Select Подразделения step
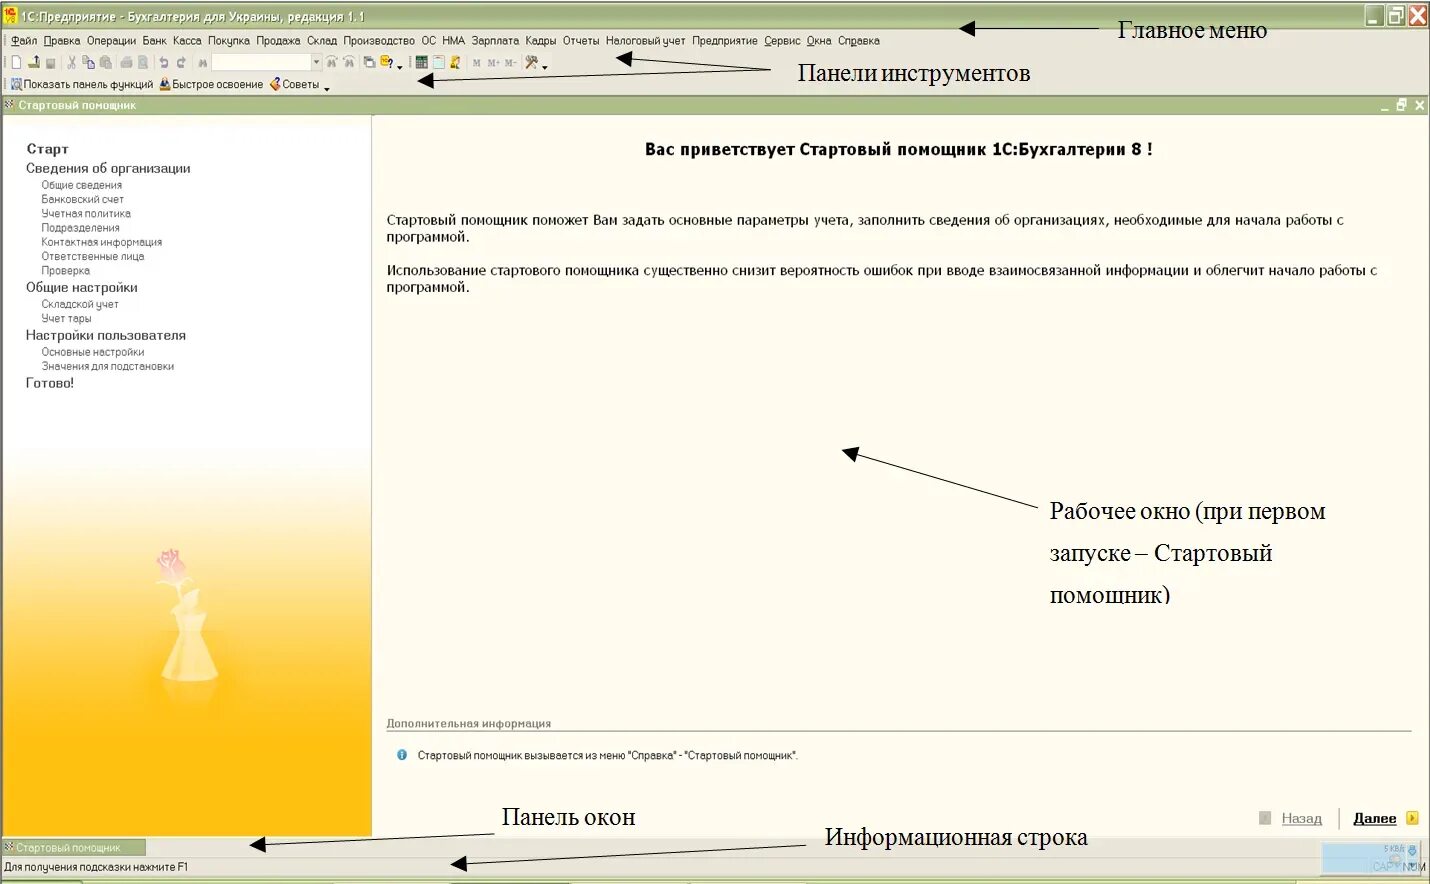Image resolution: width=1430 pixels, height=884 pixels. click(x=80, y=228)
